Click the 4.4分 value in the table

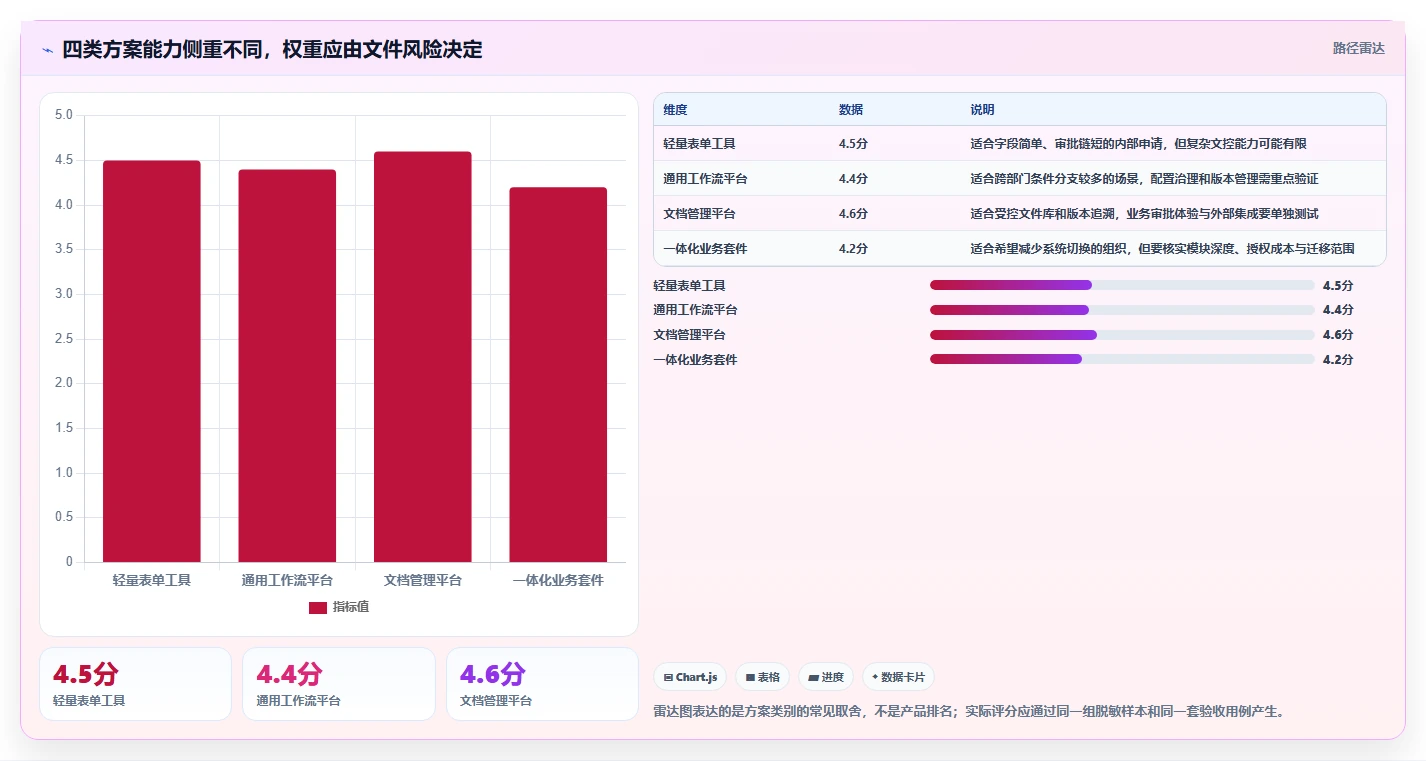853,179
